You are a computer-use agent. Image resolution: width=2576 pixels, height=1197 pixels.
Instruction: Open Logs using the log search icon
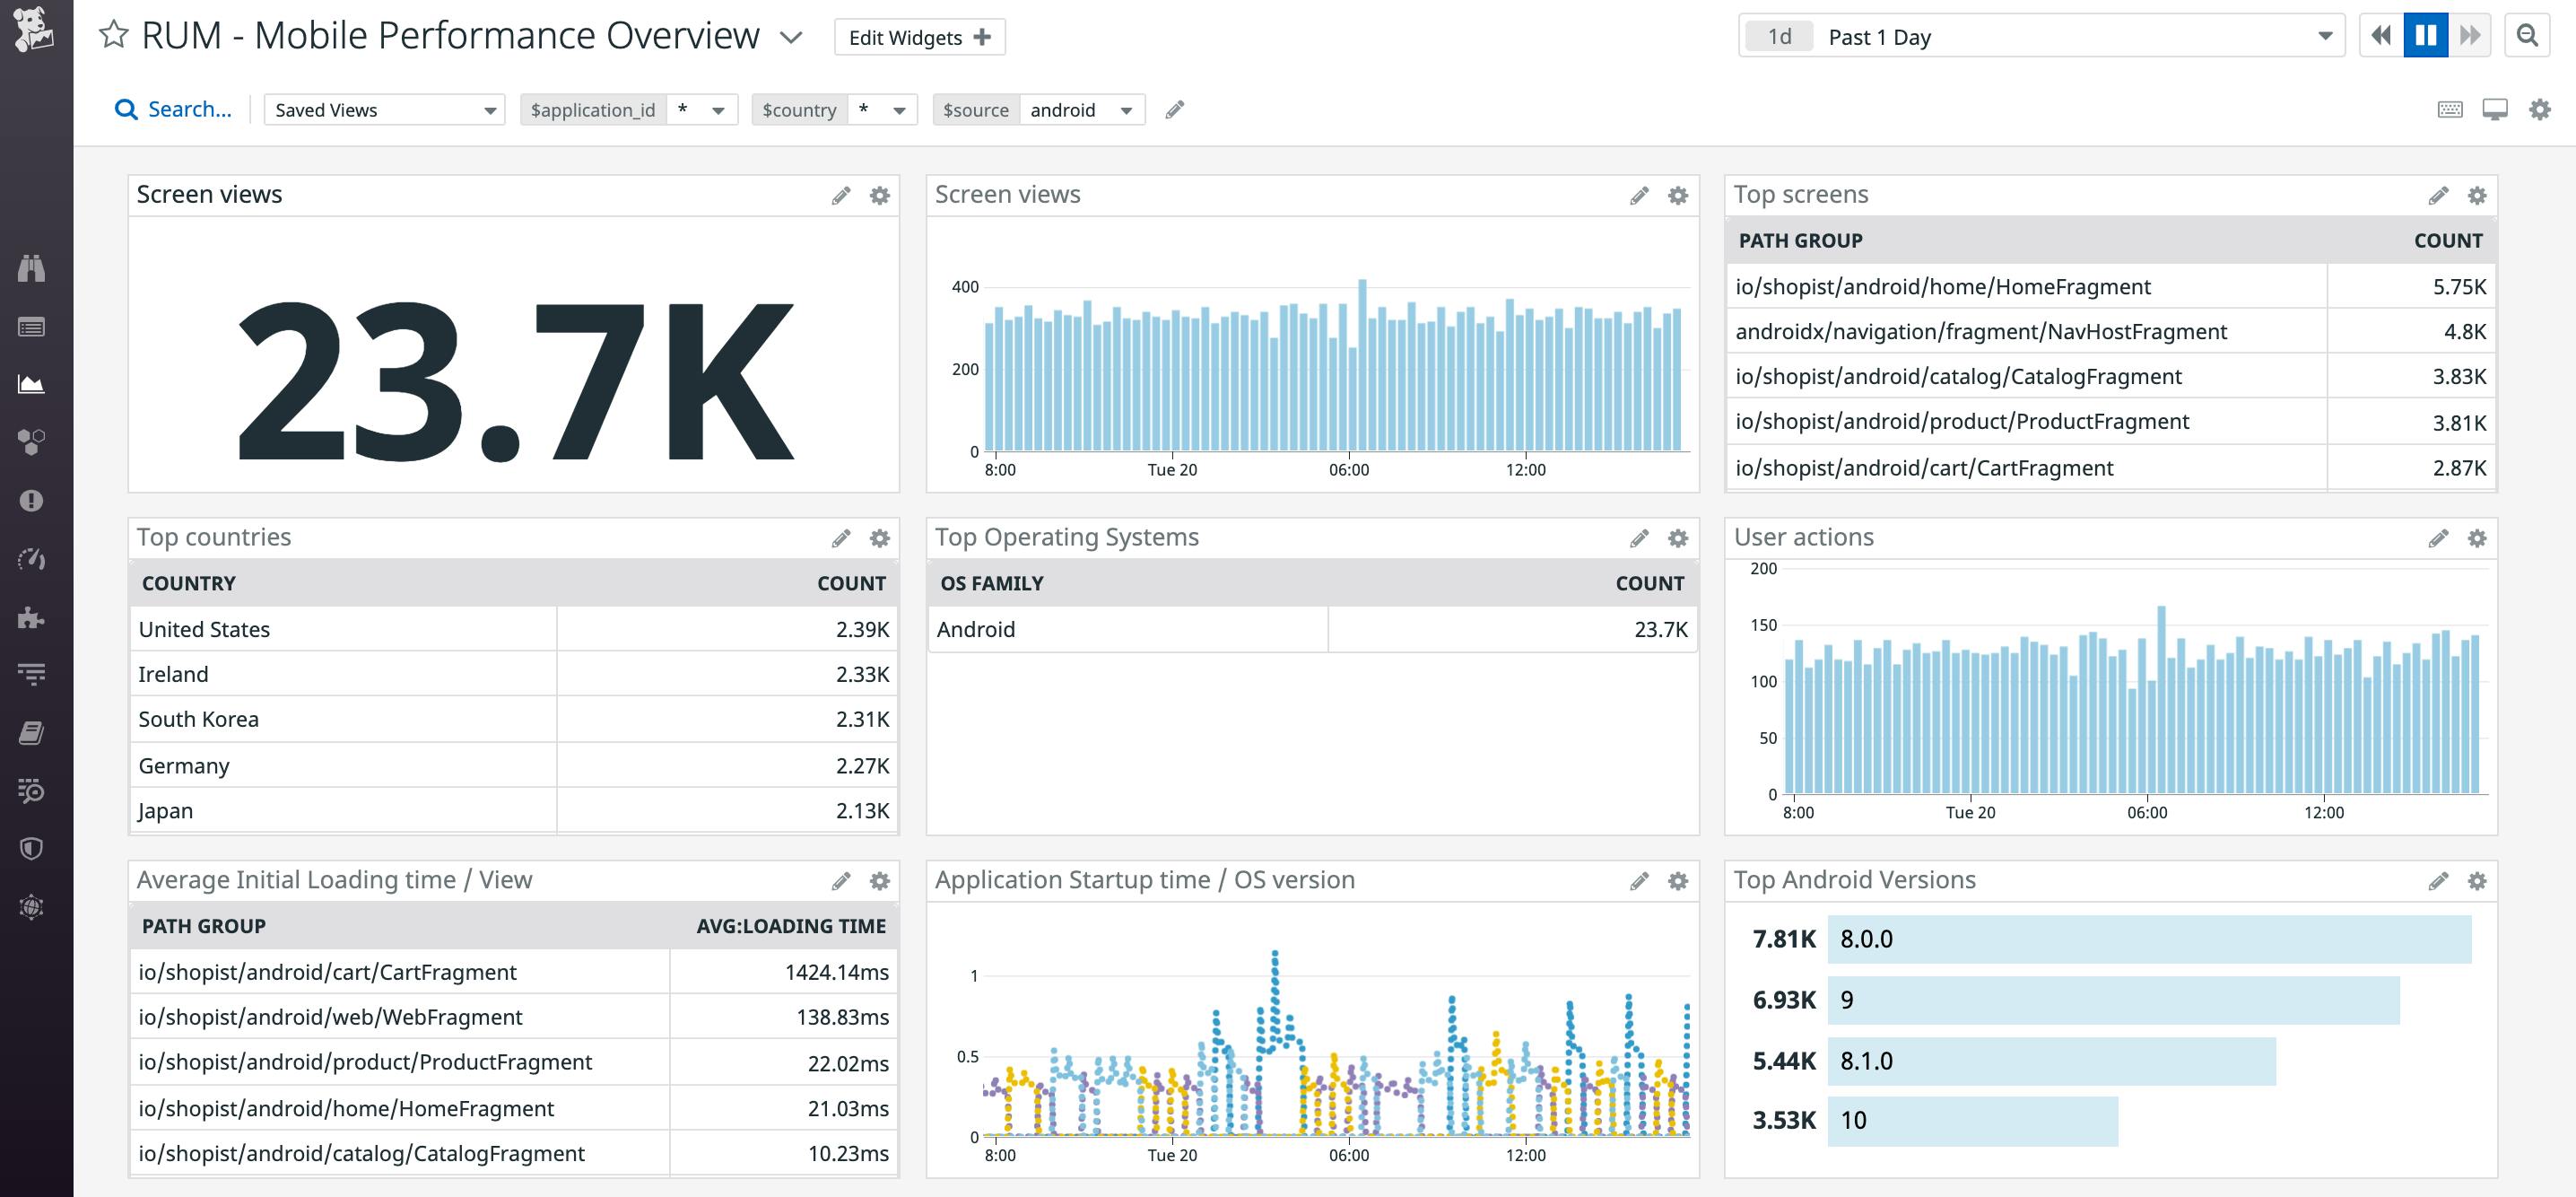pyautogui.click(x=33, y=791)
